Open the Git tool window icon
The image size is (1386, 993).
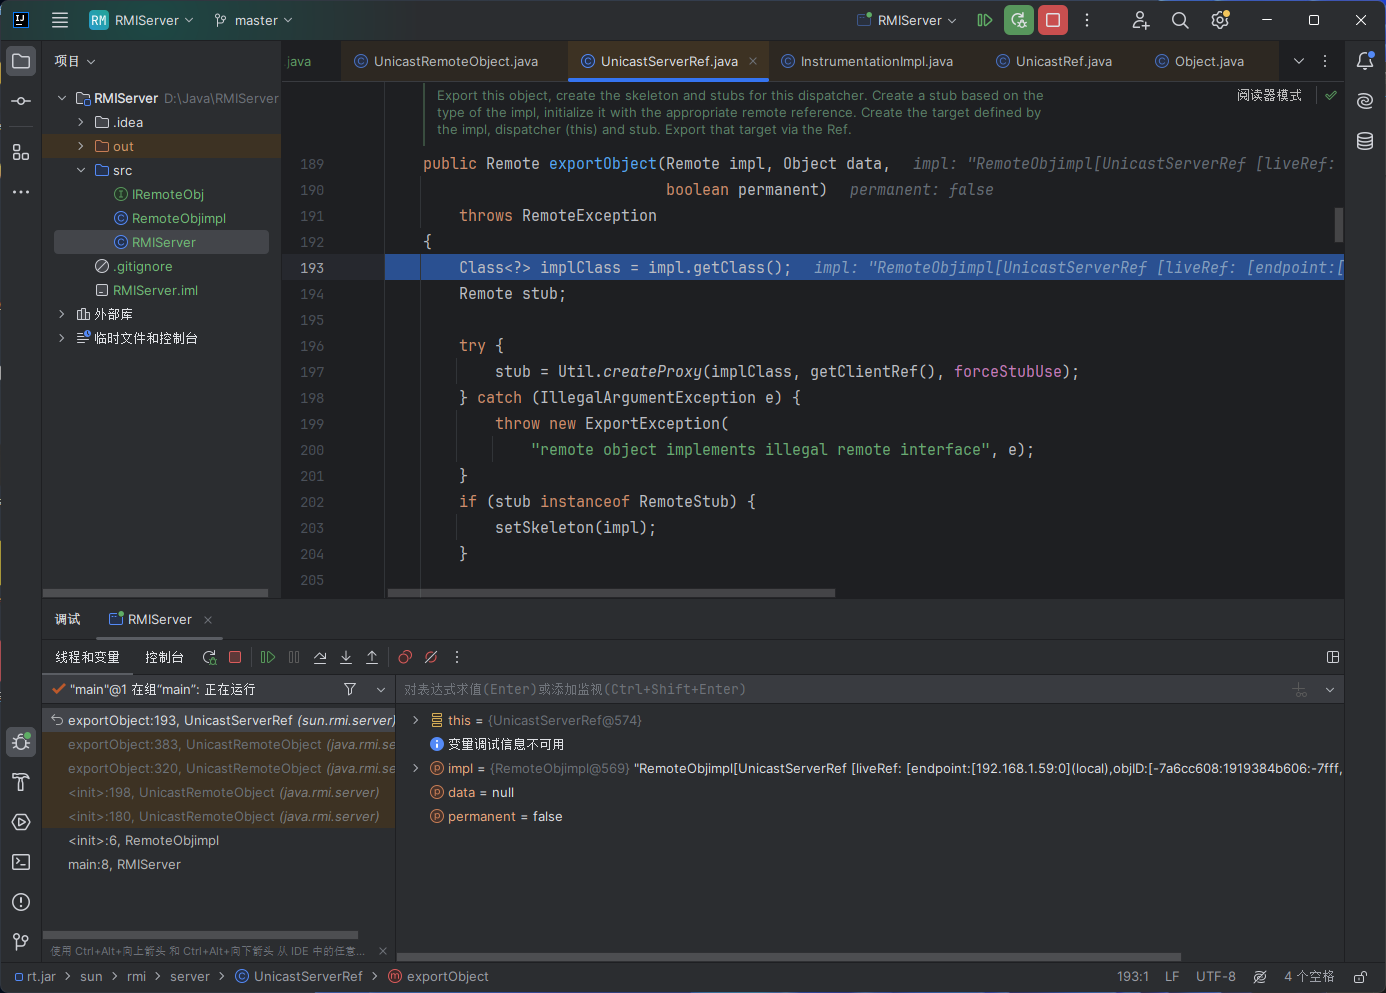tap(21, 942)
